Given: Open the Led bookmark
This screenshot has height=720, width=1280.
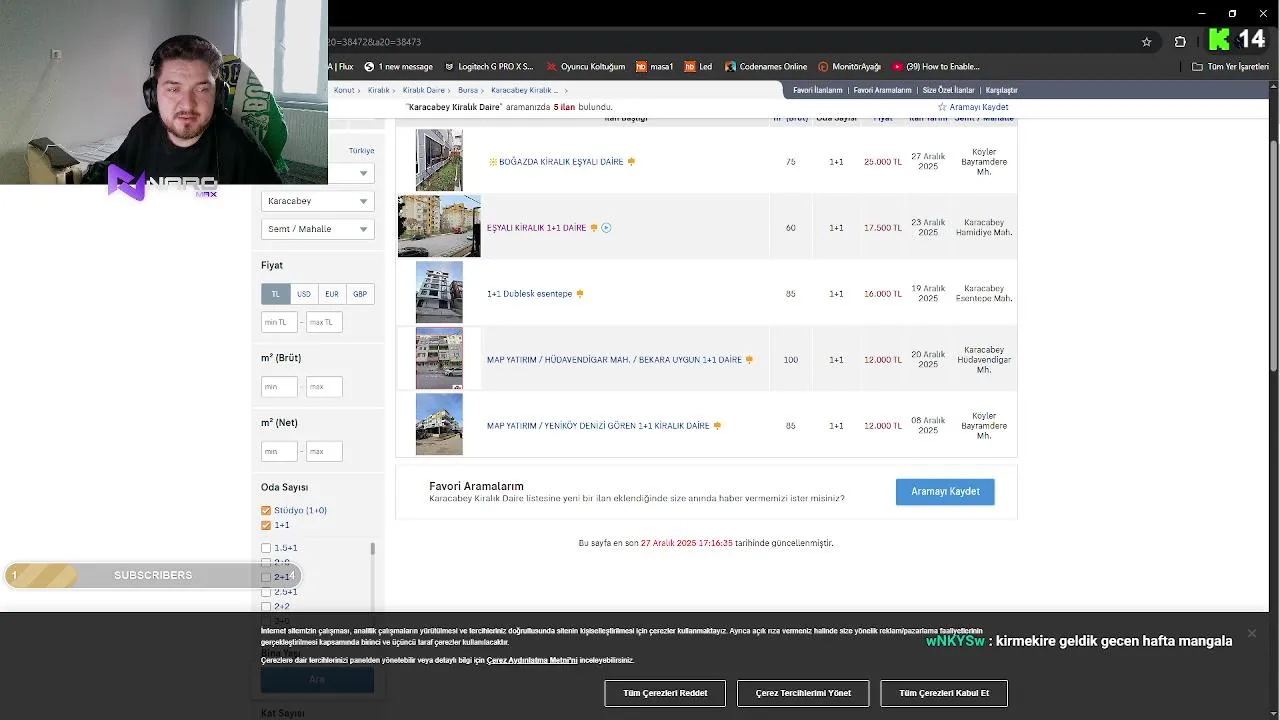Looking at the screenshot, I should pyautogui.click(x=698, y=67).
